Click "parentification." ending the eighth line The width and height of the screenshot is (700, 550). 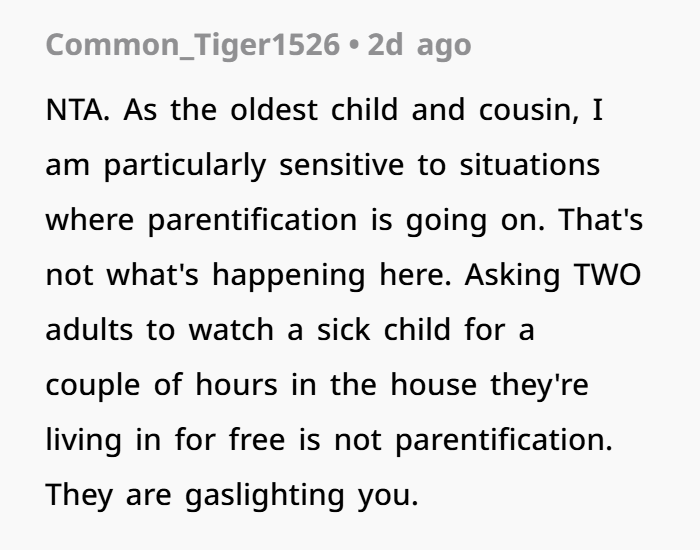coord(504,441)
